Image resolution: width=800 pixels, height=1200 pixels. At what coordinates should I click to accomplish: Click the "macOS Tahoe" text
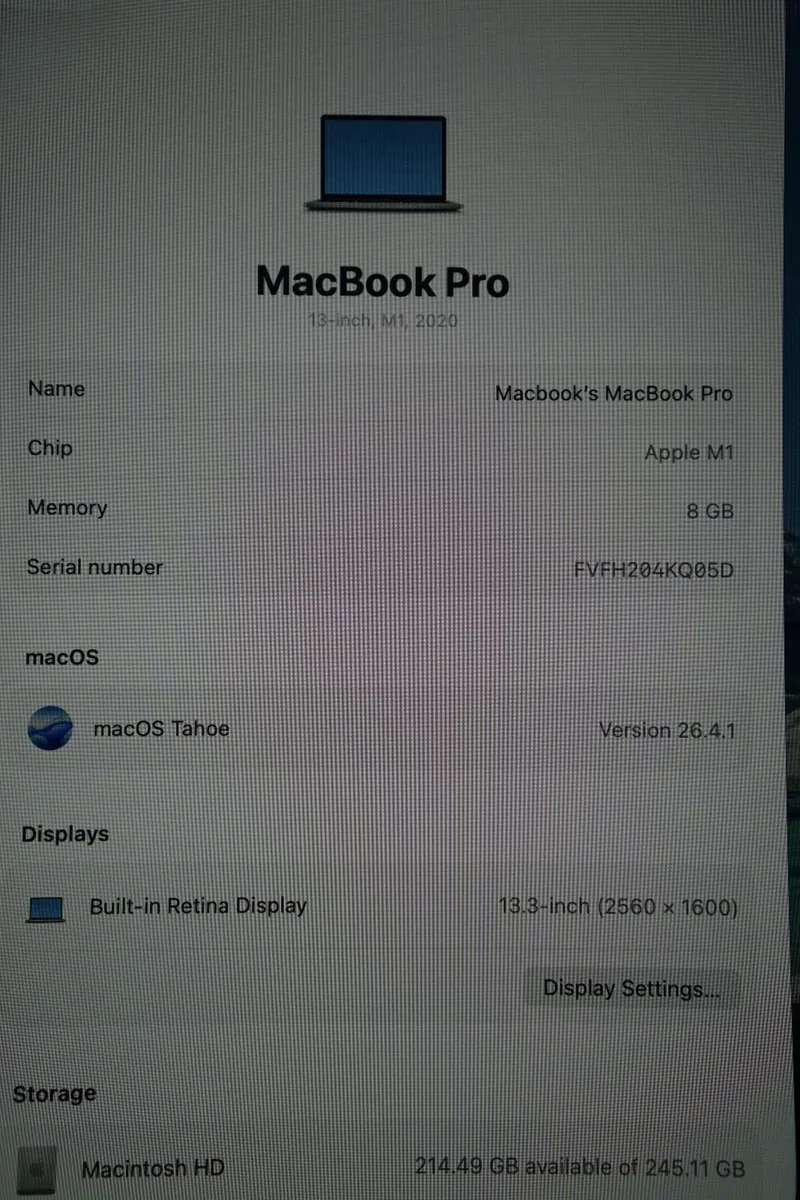pyautogui.click(x=161, y=728)
